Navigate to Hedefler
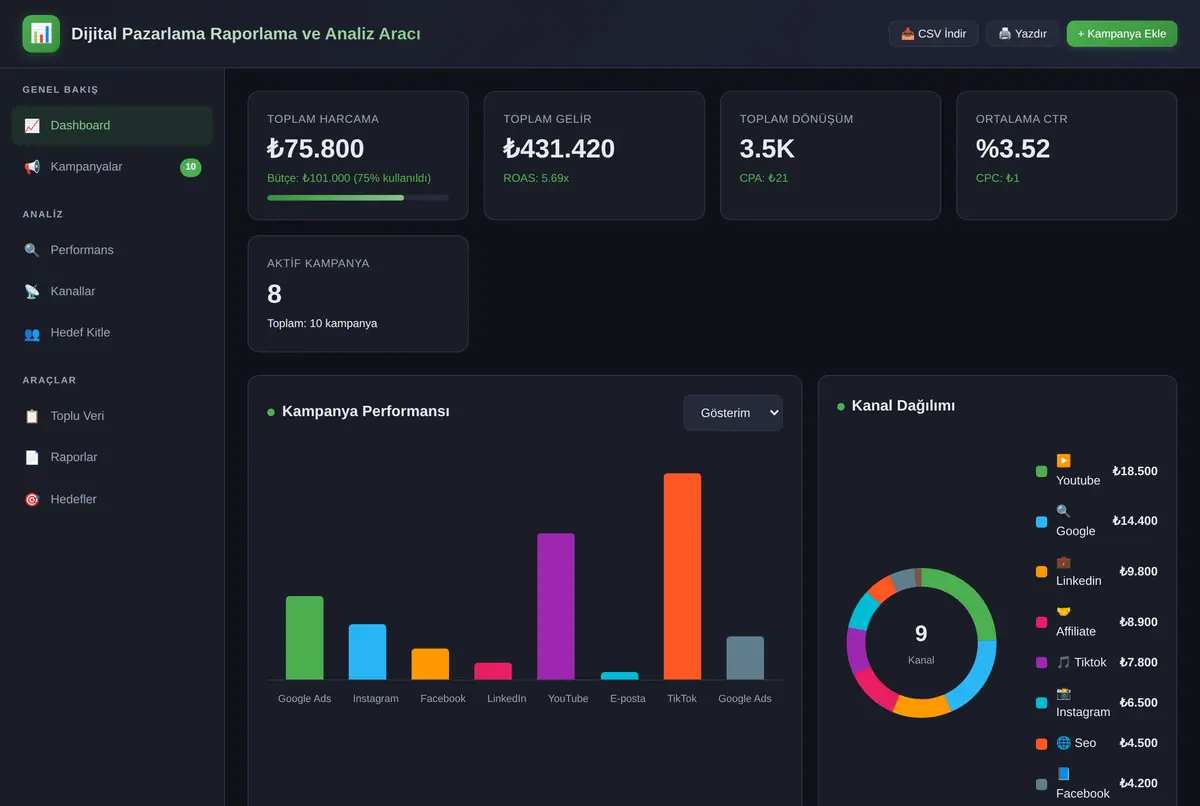This screenshot has height=806, width=1200. pyautogui.click(x=112, y=499)
